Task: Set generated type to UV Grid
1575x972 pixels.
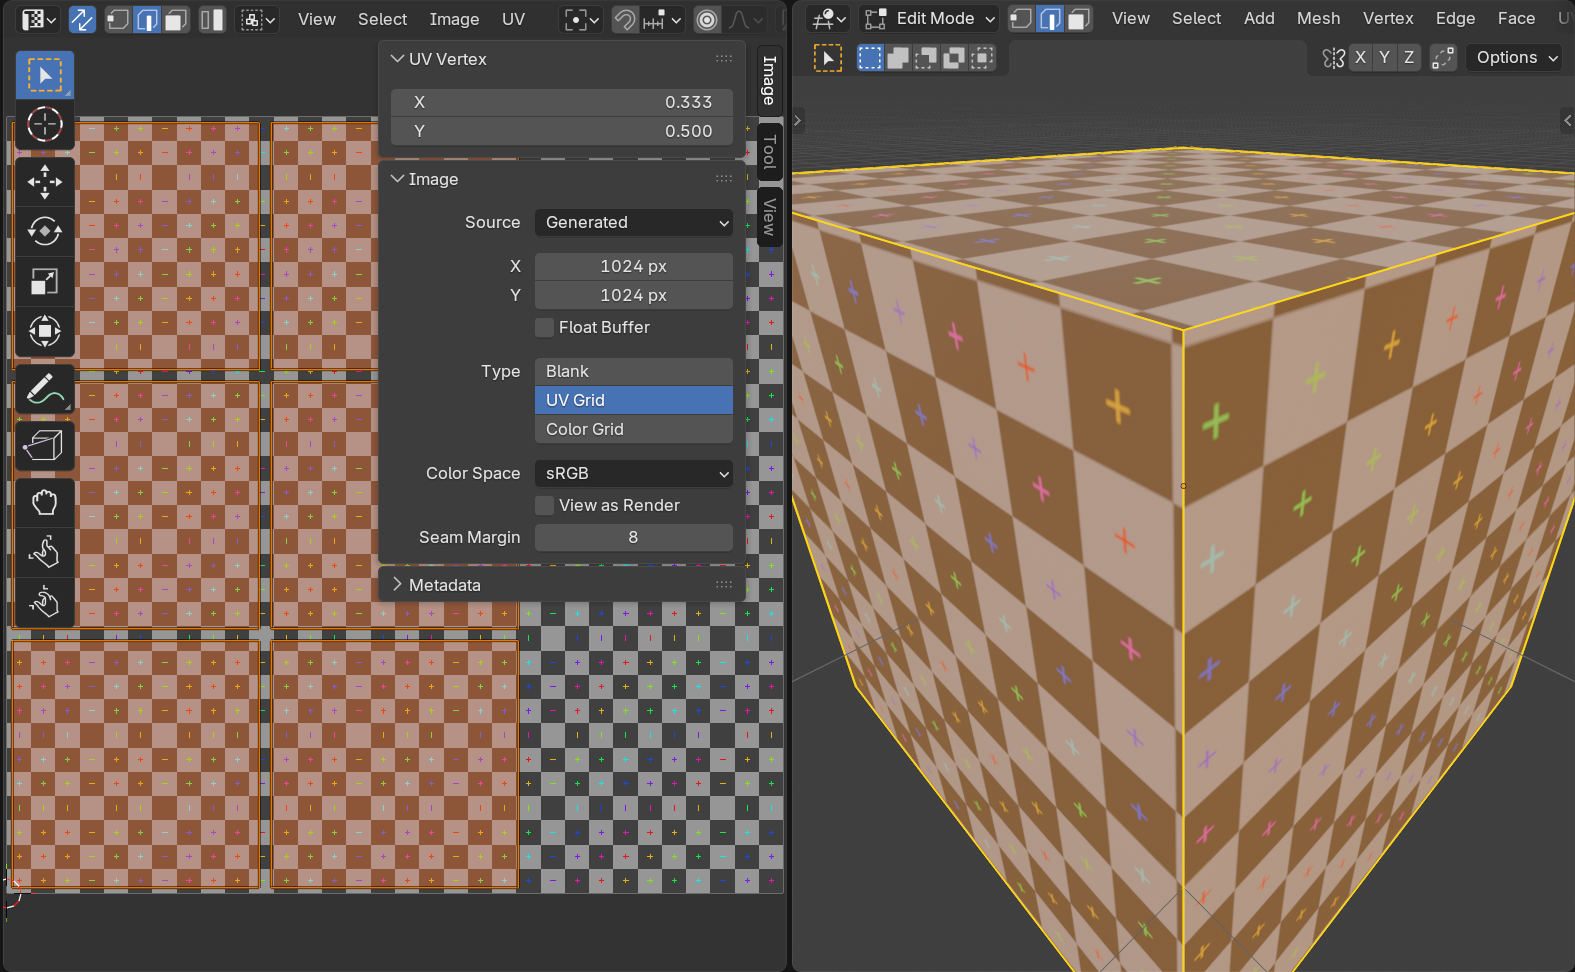Action: pyautogui.click(x=633, y=400)
